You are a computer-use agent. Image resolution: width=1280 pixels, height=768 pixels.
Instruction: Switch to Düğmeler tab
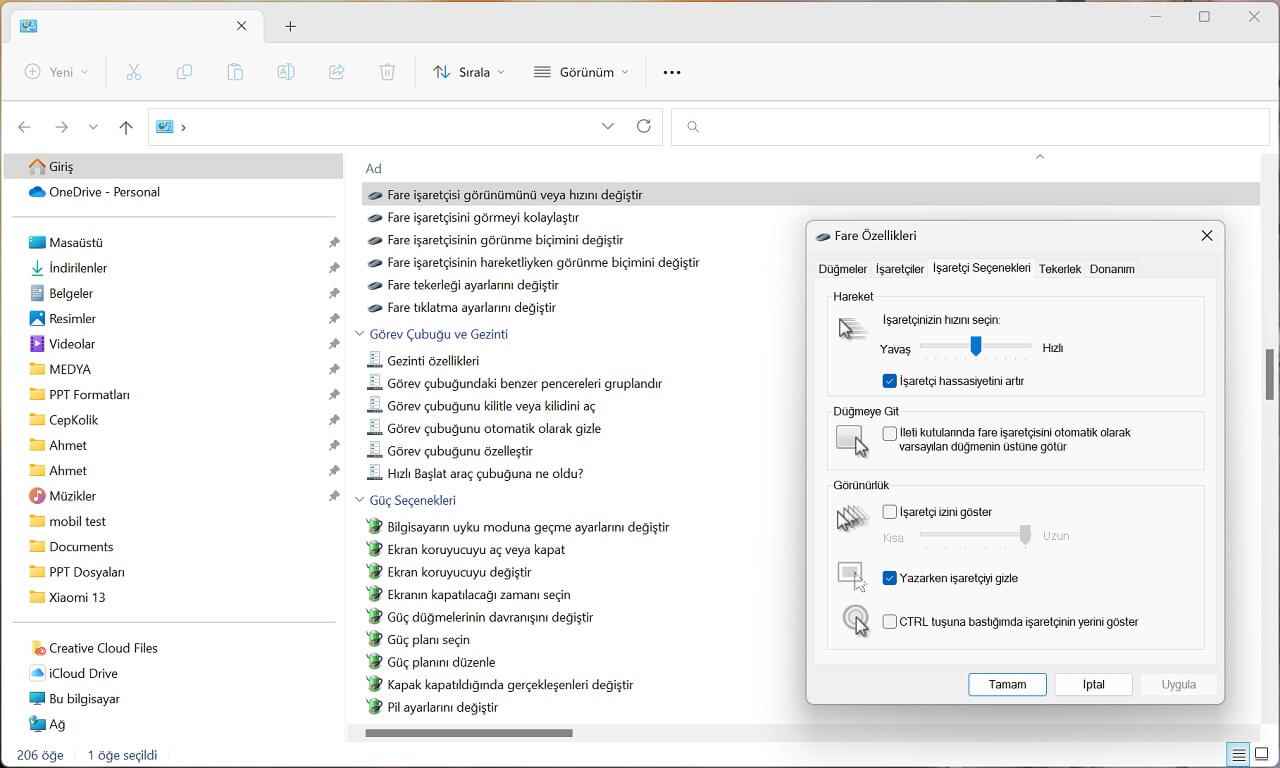point(843,269)
